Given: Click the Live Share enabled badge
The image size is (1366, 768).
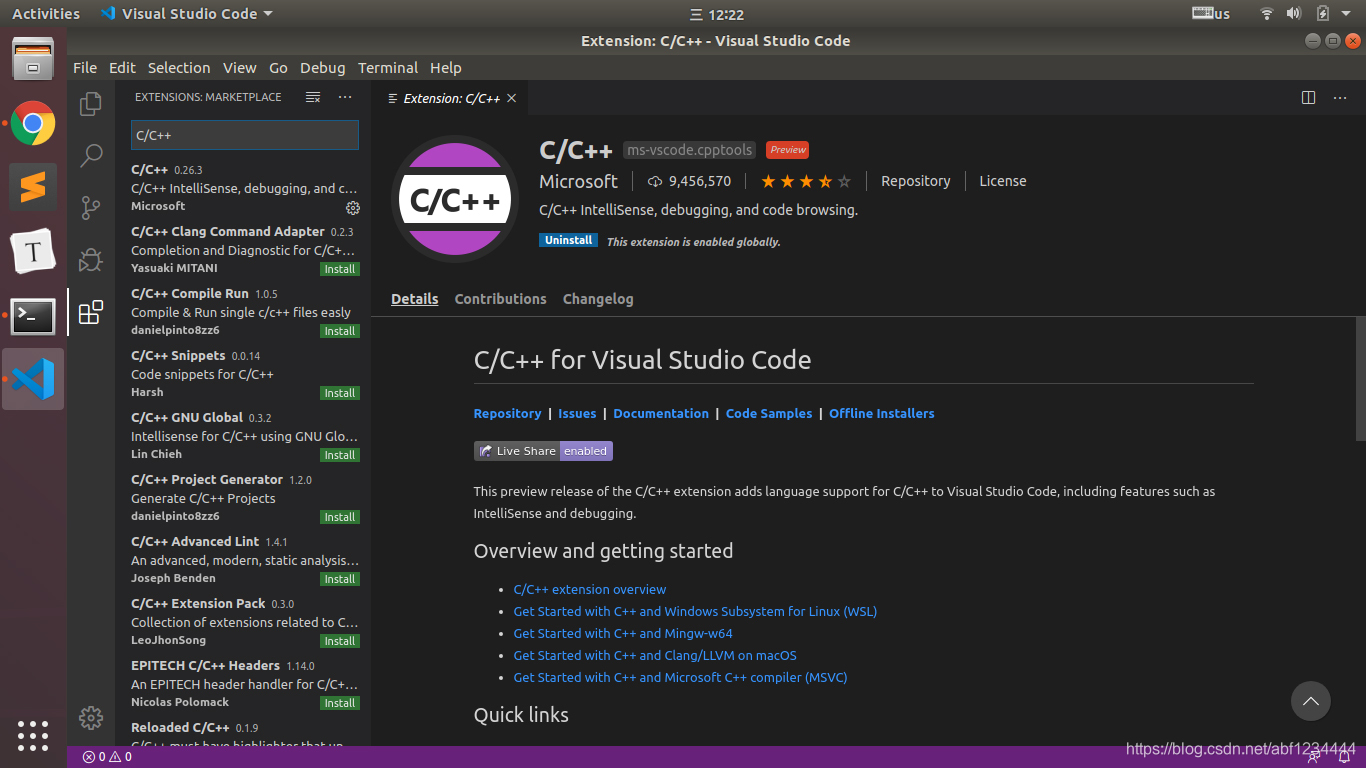Looking at the screenshot, I should coord(543,451).
